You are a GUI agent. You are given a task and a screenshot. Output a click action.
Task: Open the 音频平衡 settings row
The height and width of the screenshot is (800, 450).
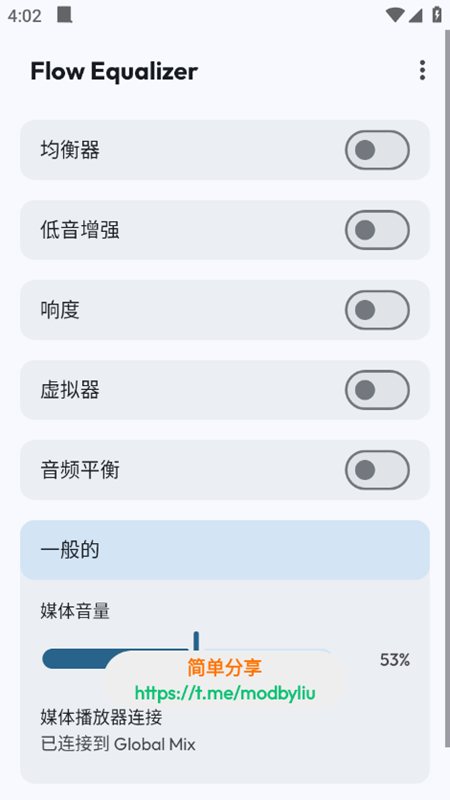(x=225, y=470)
